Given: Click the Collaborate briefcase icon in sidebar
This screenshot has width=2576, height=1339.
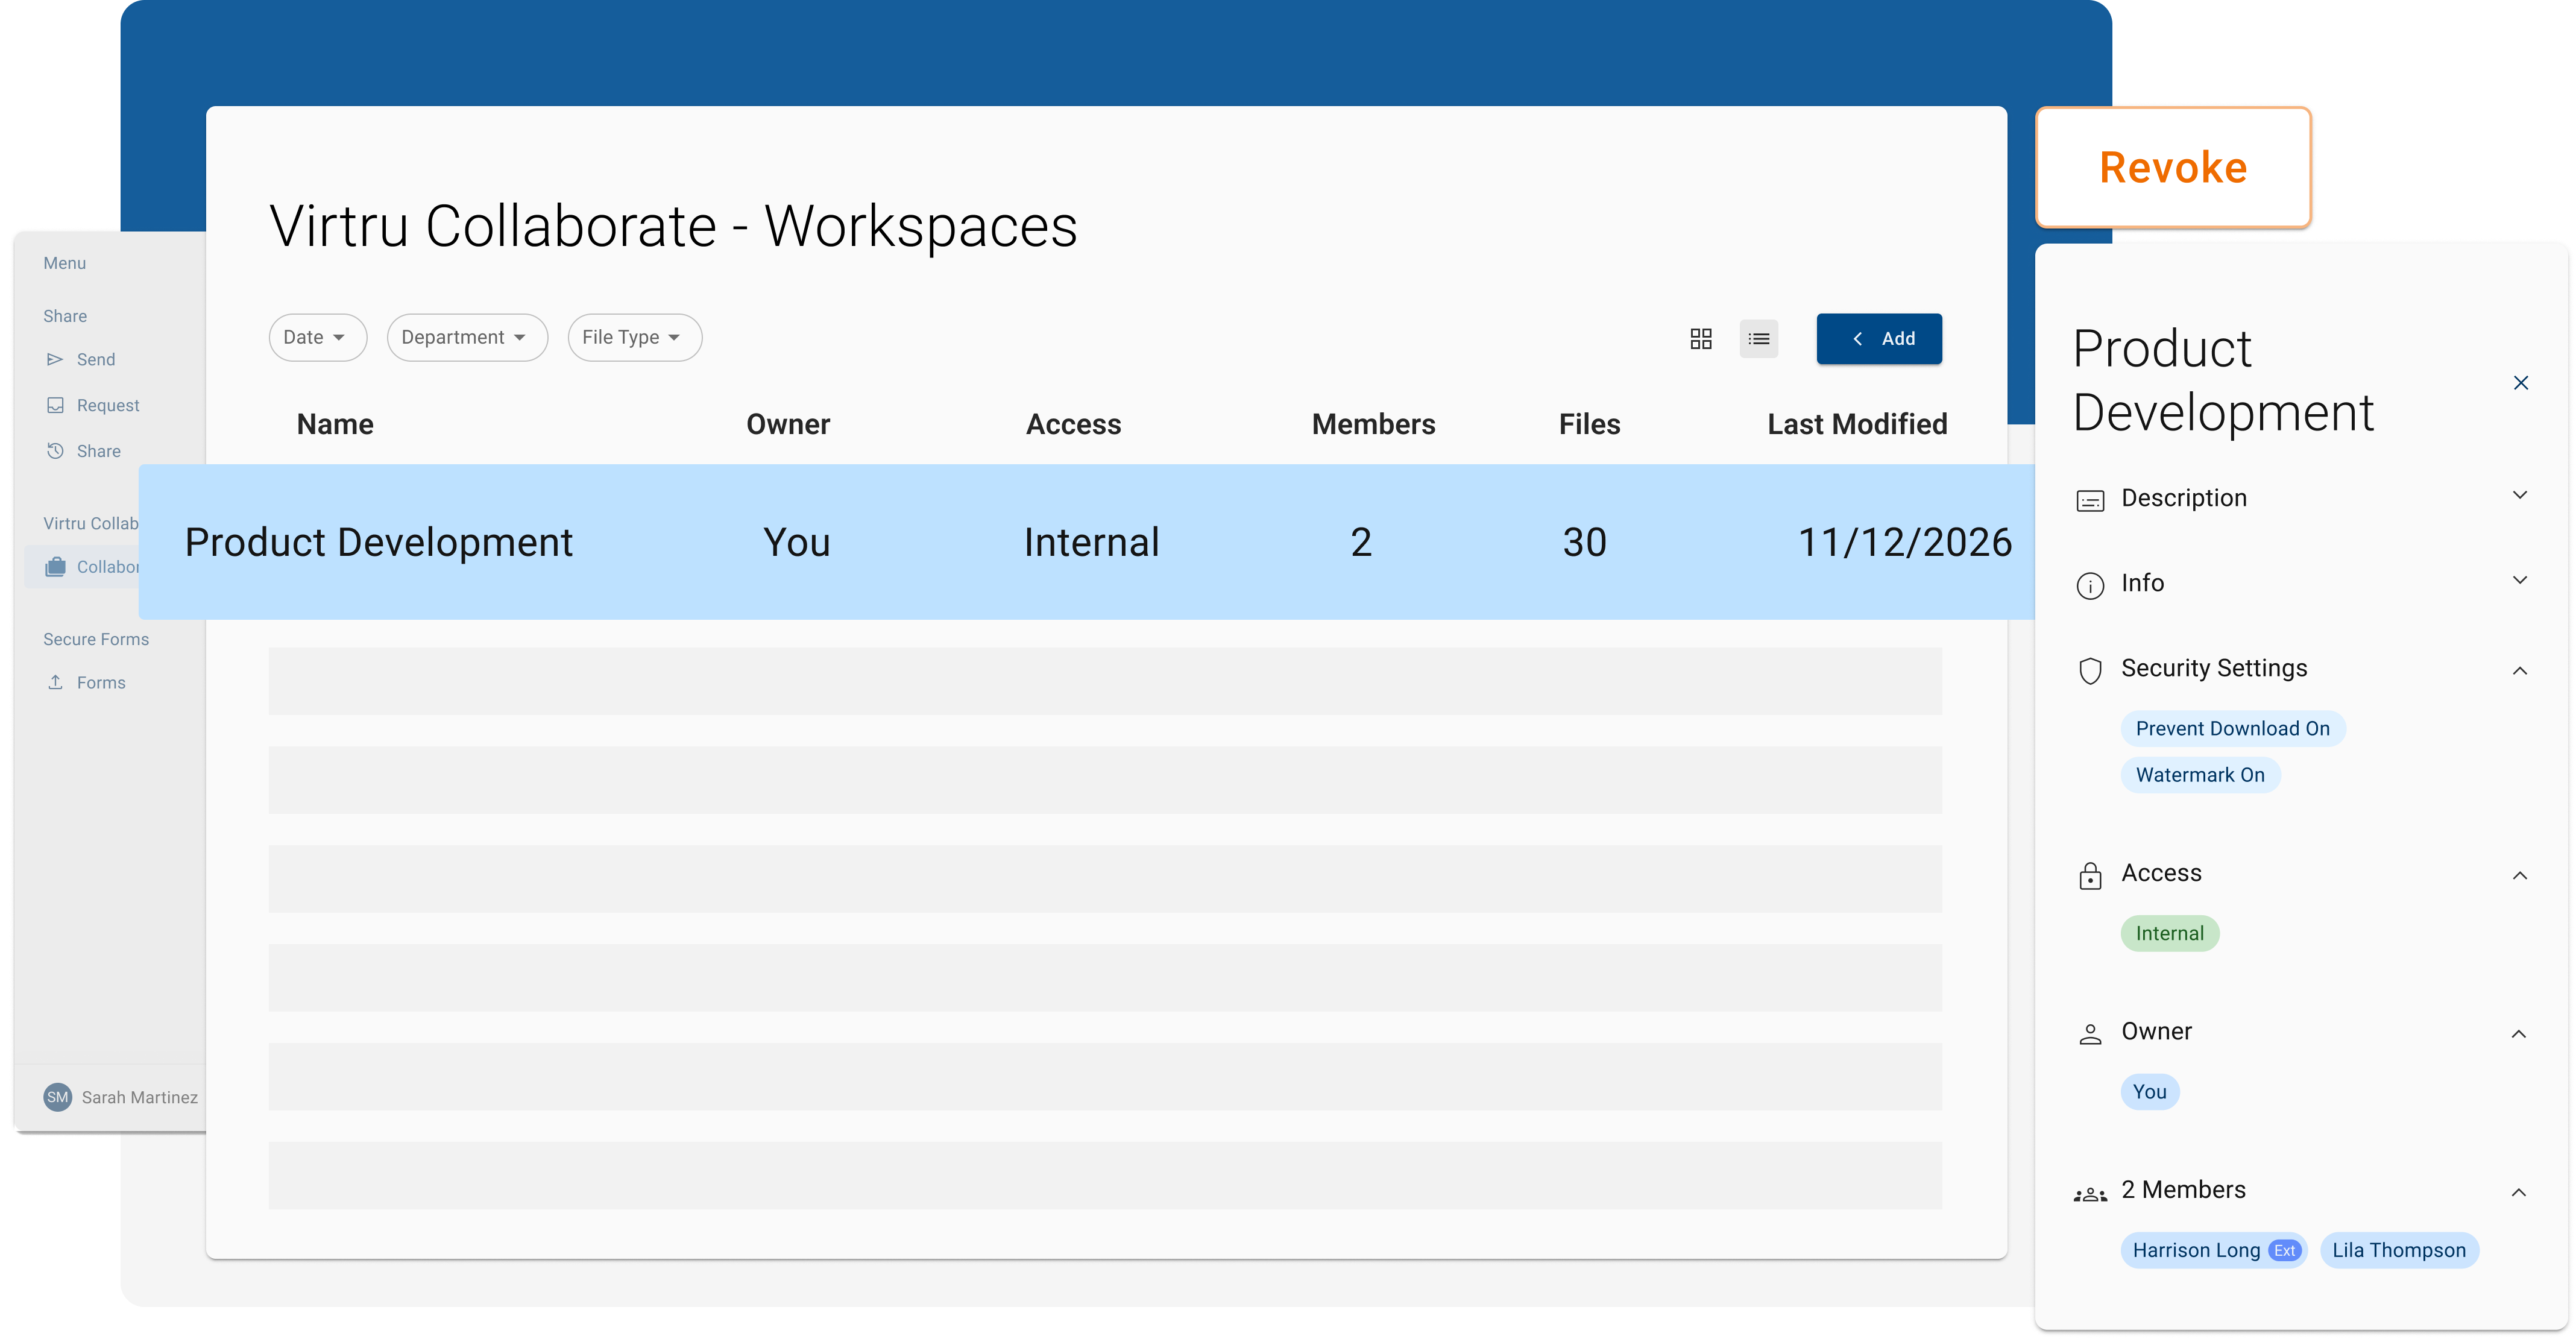Looking at the screenshot, I should point(55,567).
